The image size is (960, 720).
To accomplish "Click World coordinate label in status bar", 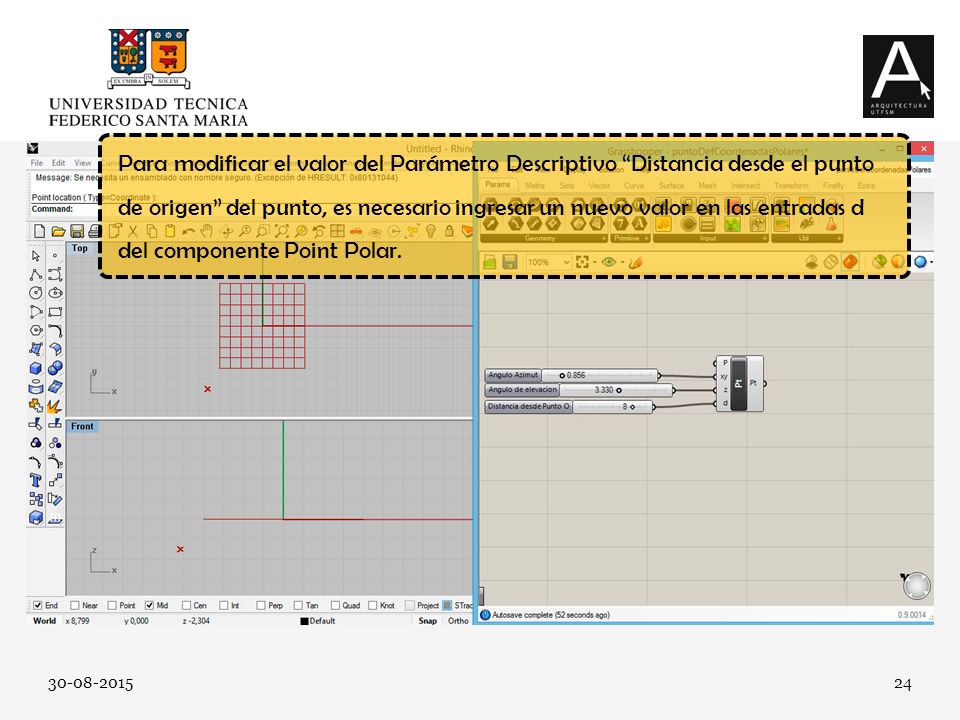I will tap(44, 621).
